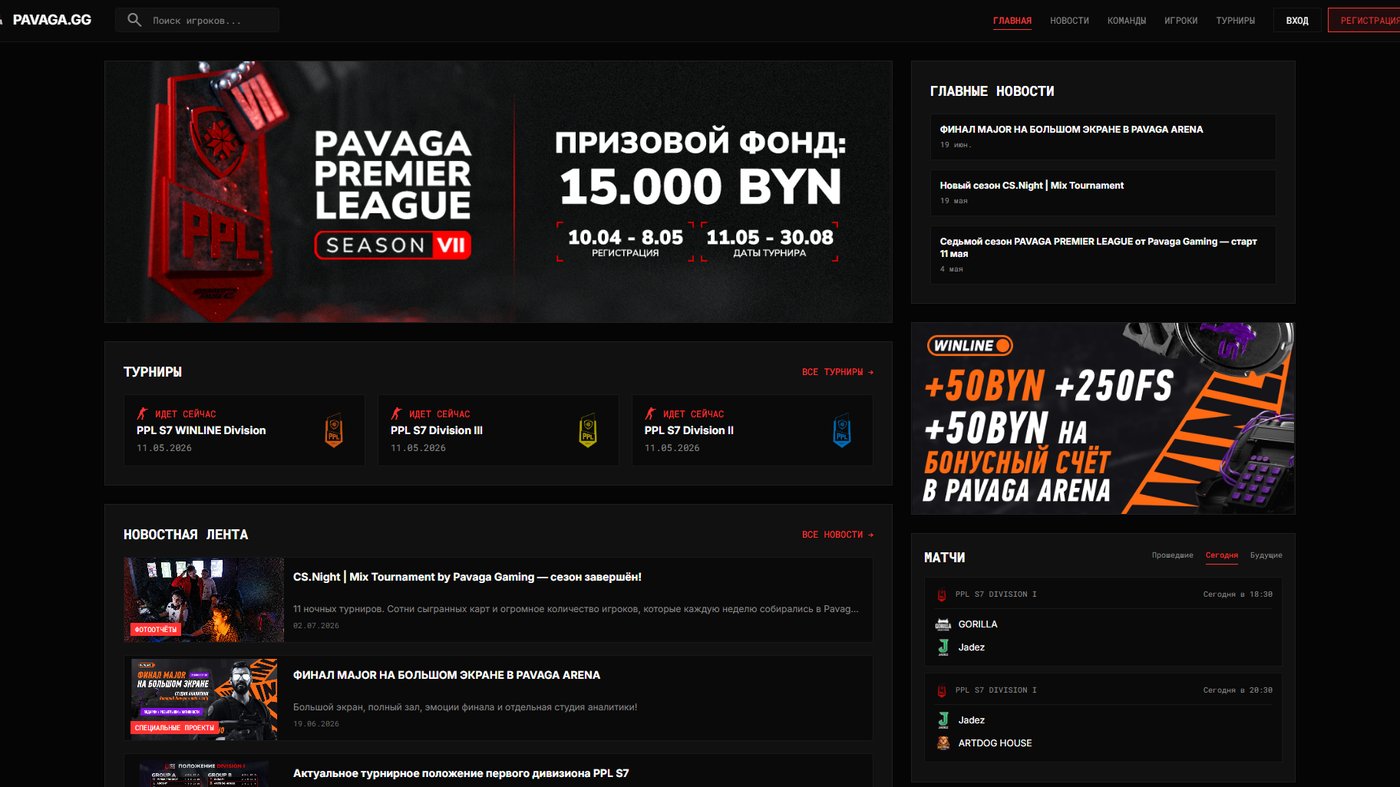Click CS icon on PPL S7 Division II card

point(650,414)
